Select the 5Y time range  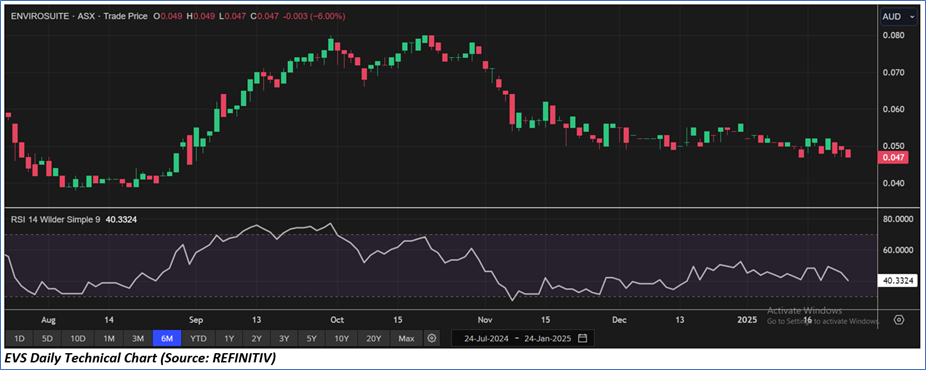tap(312, 339)
